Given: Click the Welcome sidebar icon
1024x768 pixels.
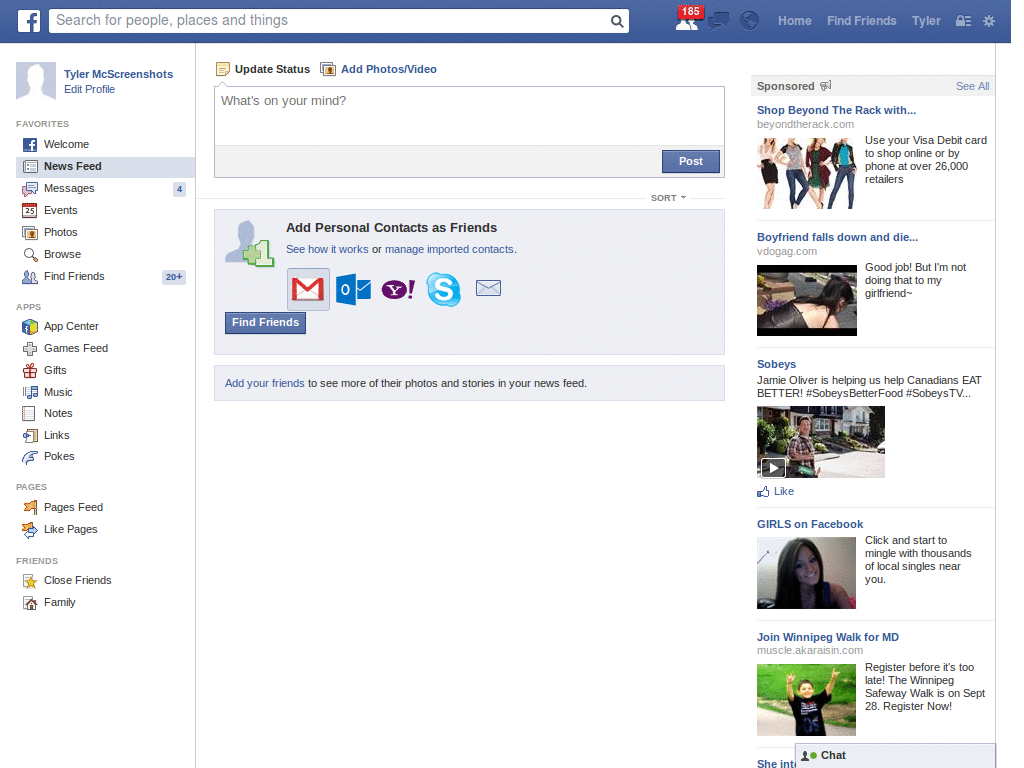Looking at the screenshot, I should pos(30,144).
